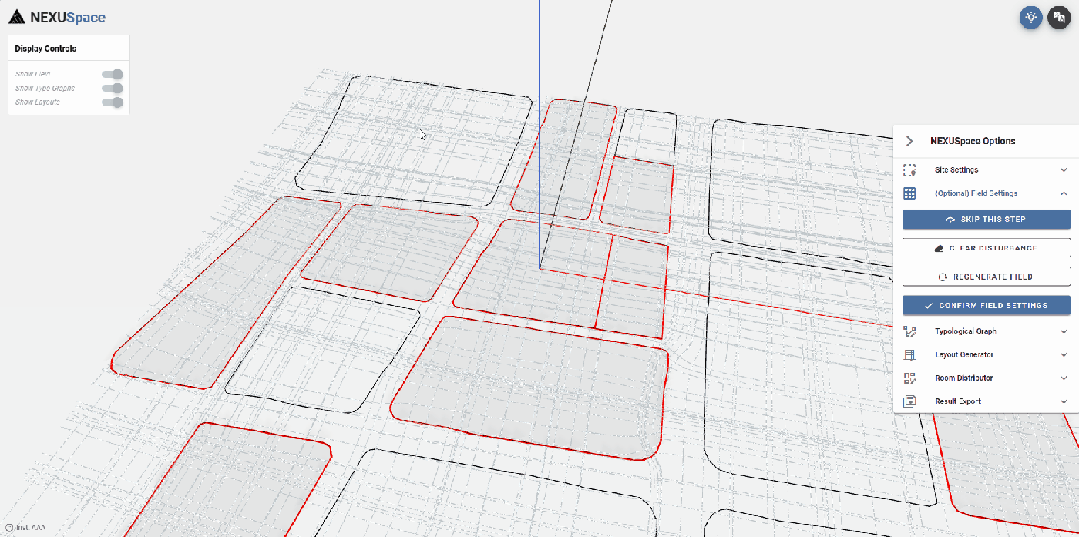Click the Room Distributor icon
This screenshot has width=1079, height=537.
click(x=909, y=378)
